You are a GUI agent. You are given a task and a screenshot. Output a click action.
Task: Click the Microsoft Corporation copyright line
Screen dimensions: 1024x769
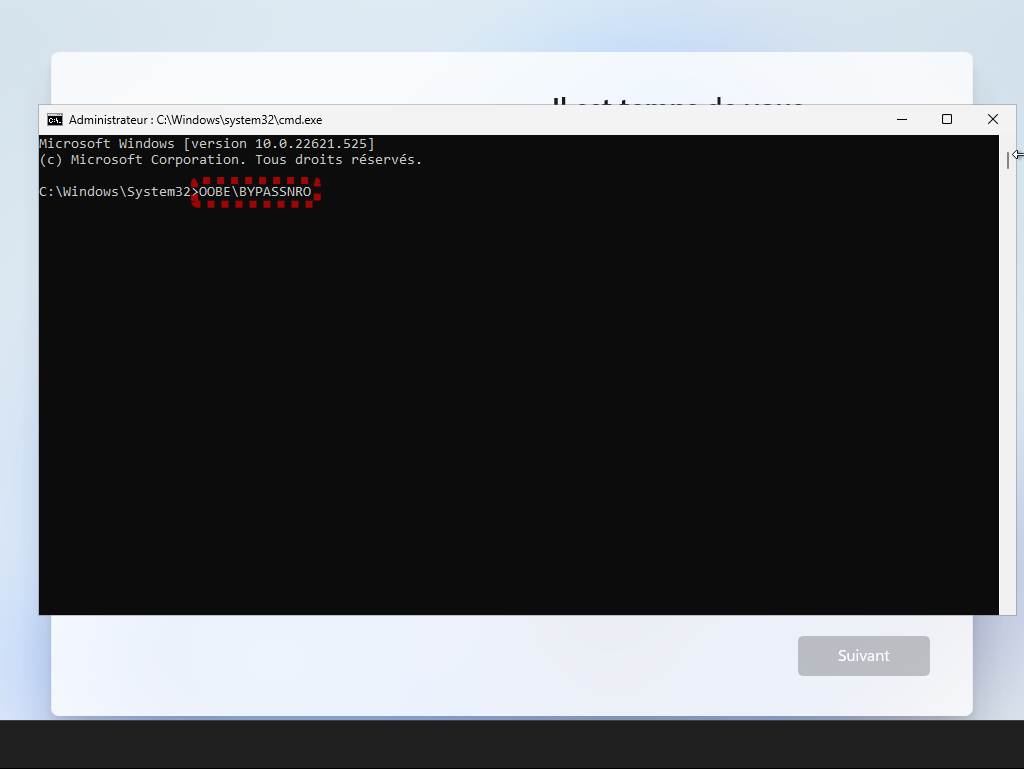(230, 159)
